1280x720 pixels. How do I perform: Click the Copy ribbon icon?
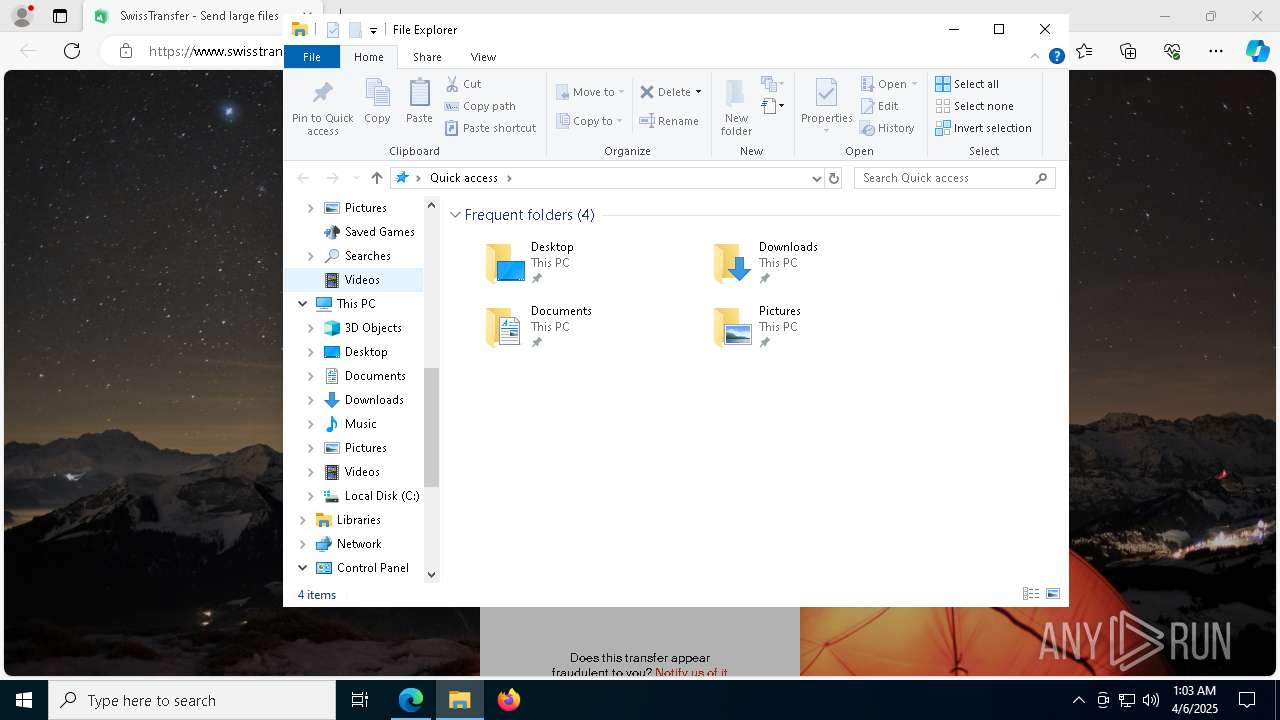(377, 102)
